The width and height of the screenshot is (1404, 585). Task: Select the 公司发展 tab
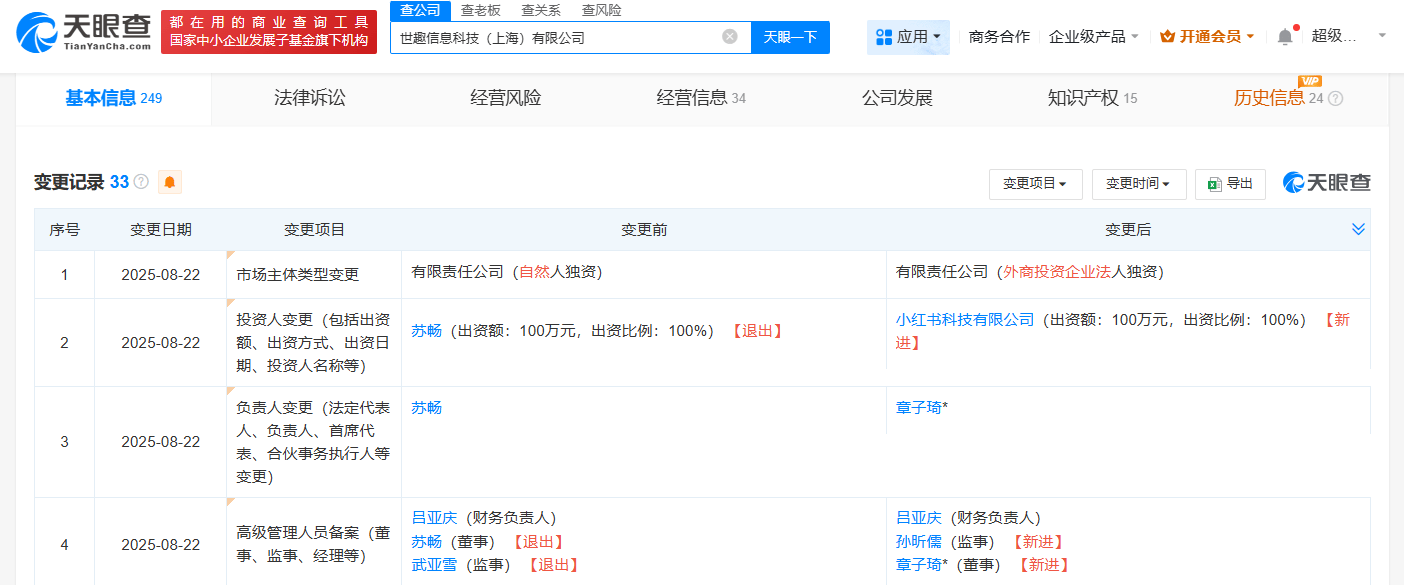(x=897, y=98)
